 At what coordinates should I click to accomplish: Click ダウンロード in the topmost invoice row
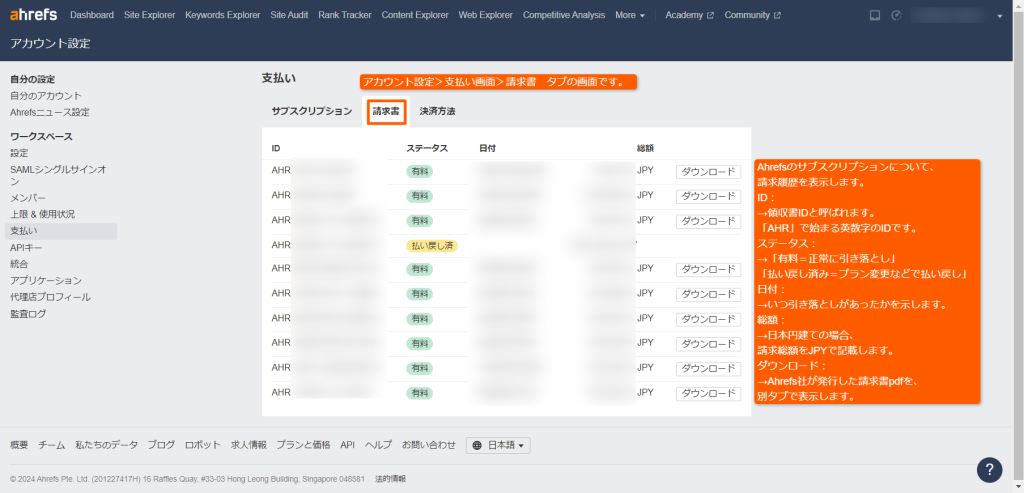click(x=709, y=172)
